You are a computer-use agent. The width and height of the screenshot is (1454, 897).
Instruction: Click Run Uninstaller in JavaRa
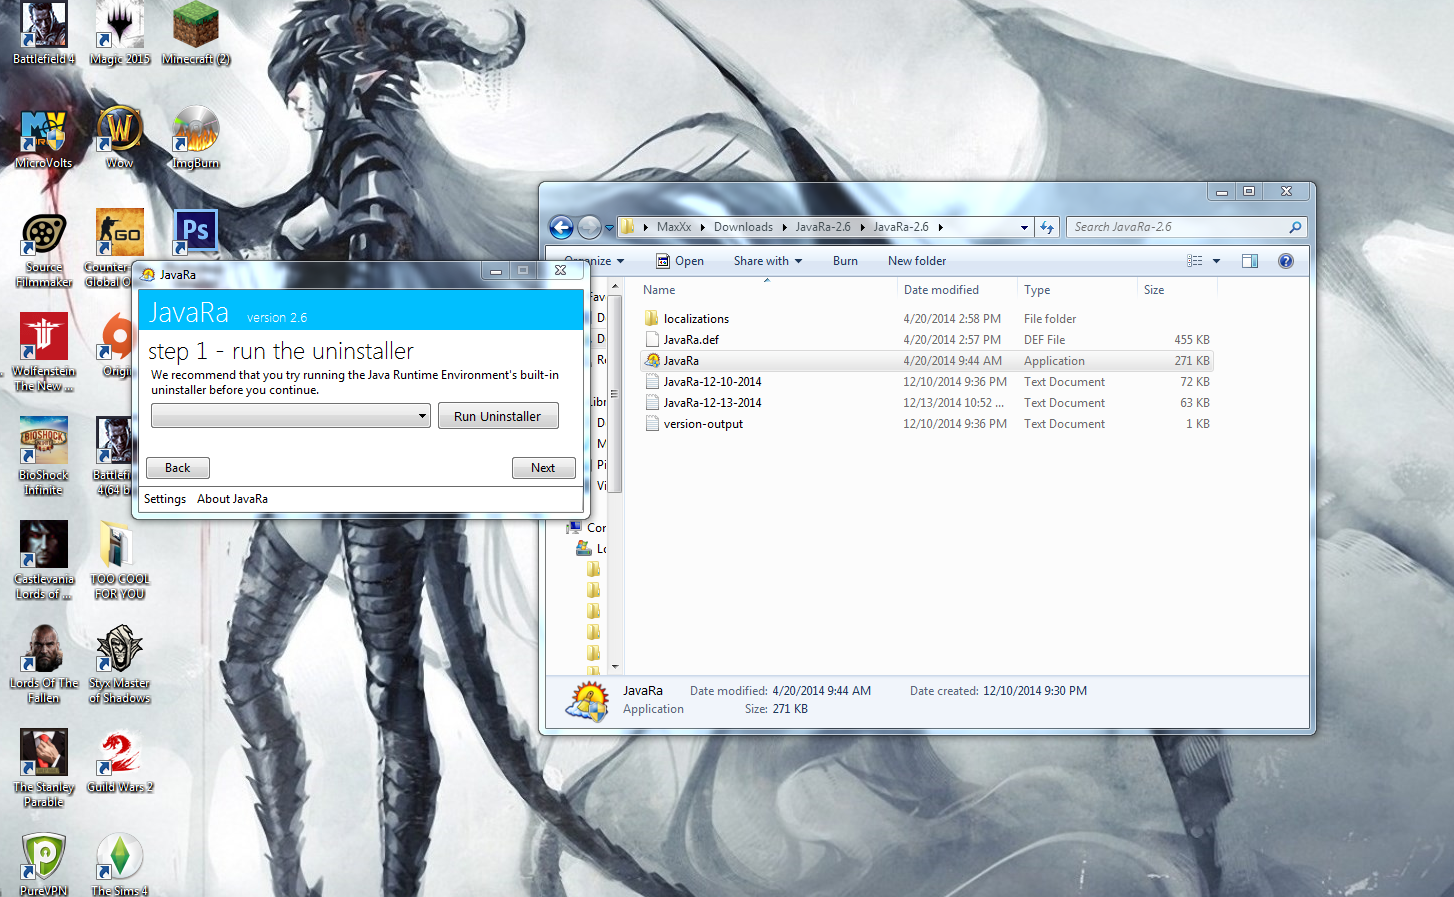498,416
